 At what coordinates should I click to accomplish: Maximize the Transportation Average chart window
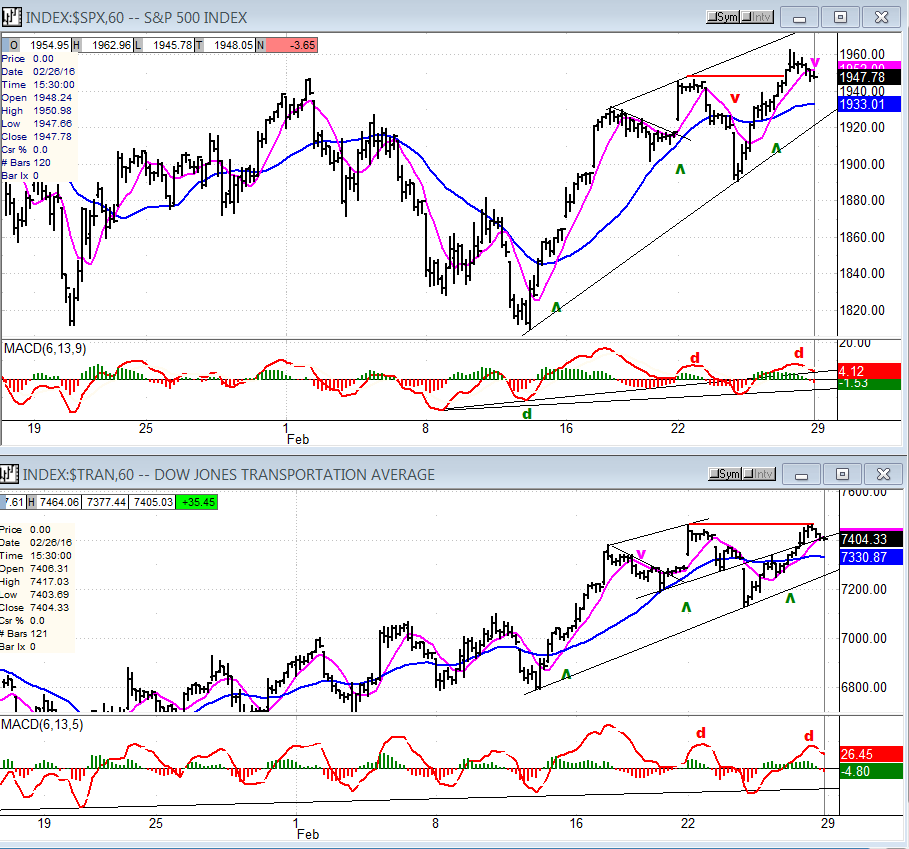[x=842, y=474]
